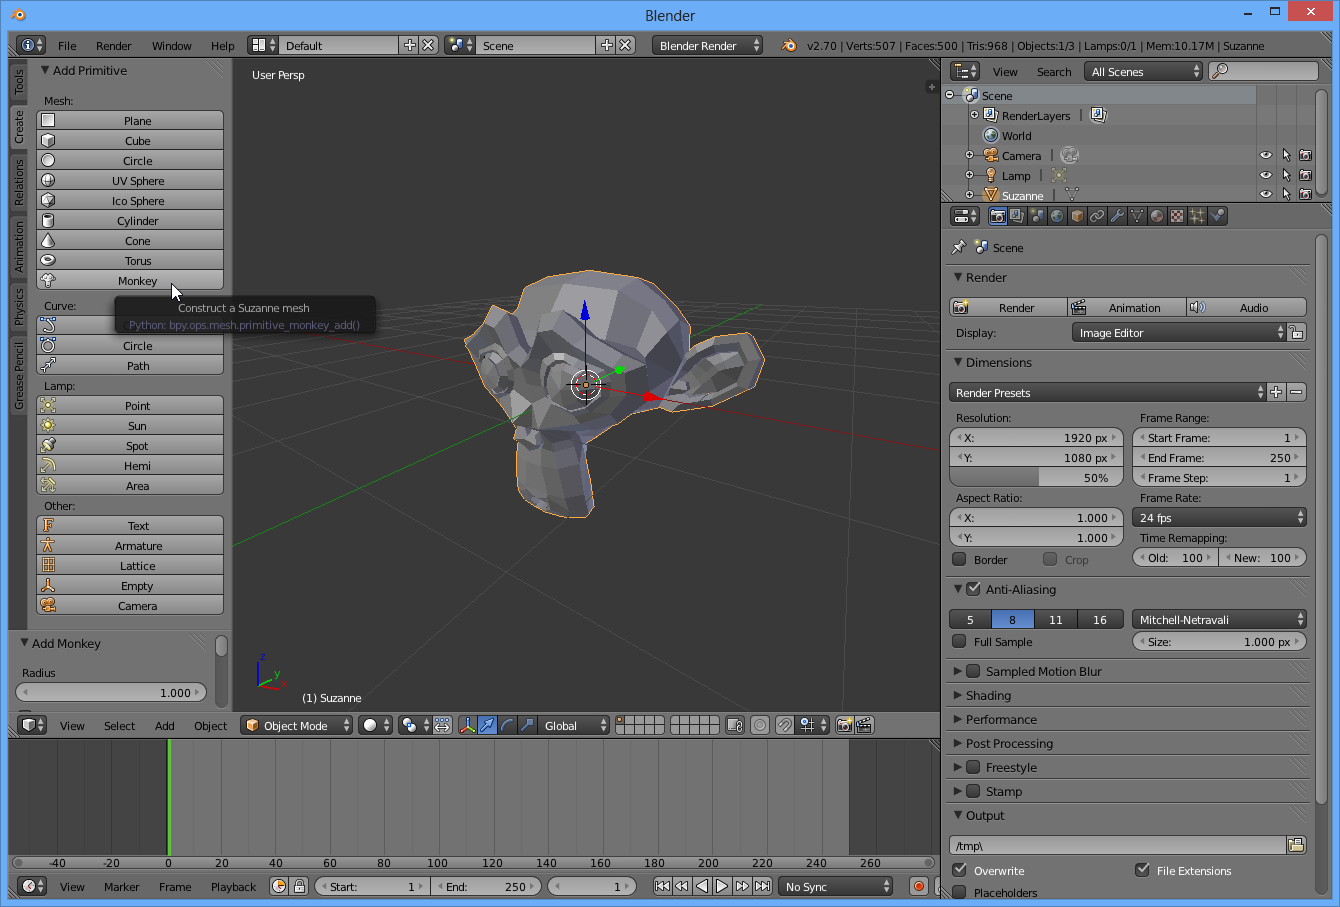This screenshot has height=907, width=1340.
Task: Open the World properties tab icon
Action: pos(1057,216)
